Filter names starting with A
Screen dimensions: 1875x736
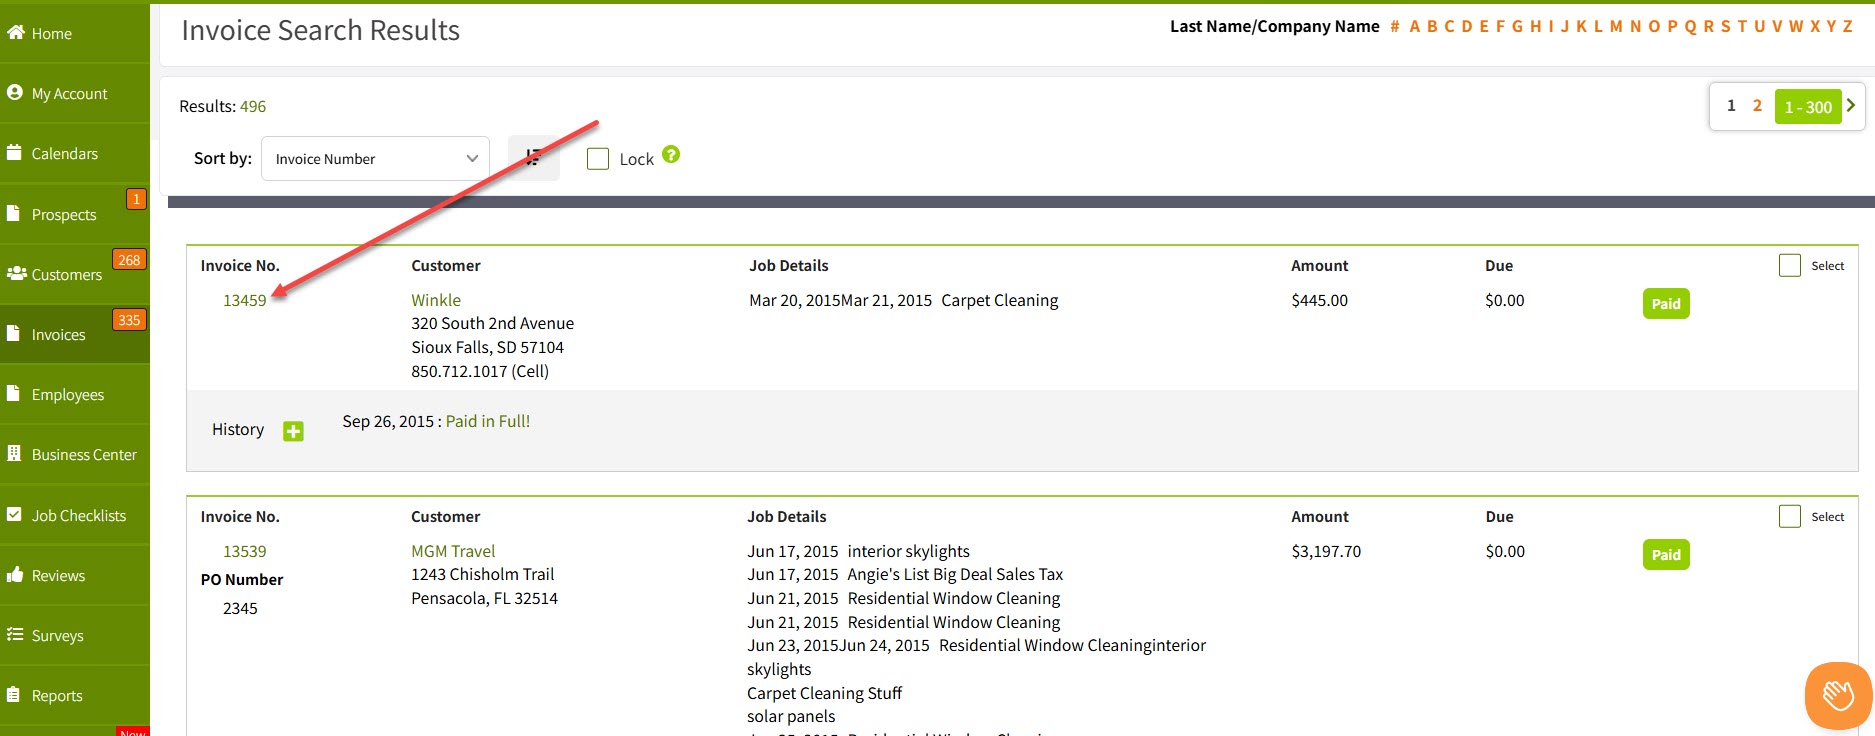[1415, 26]
